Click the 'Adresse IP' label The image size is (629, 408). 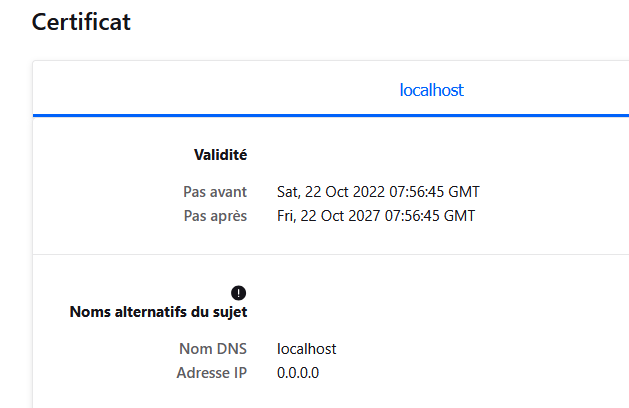coord(211,373)
